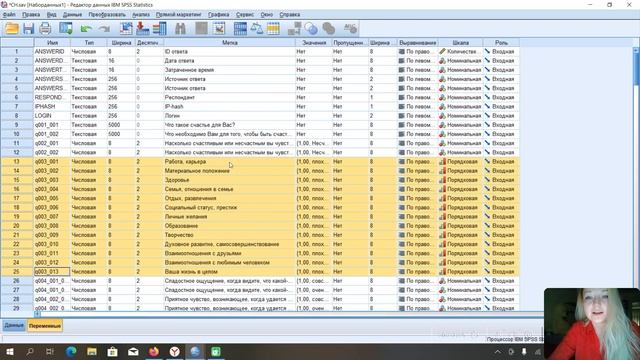640x360 pixels.
Task: Open Weight Cases using the scales icon
Action: click(257, 29)
